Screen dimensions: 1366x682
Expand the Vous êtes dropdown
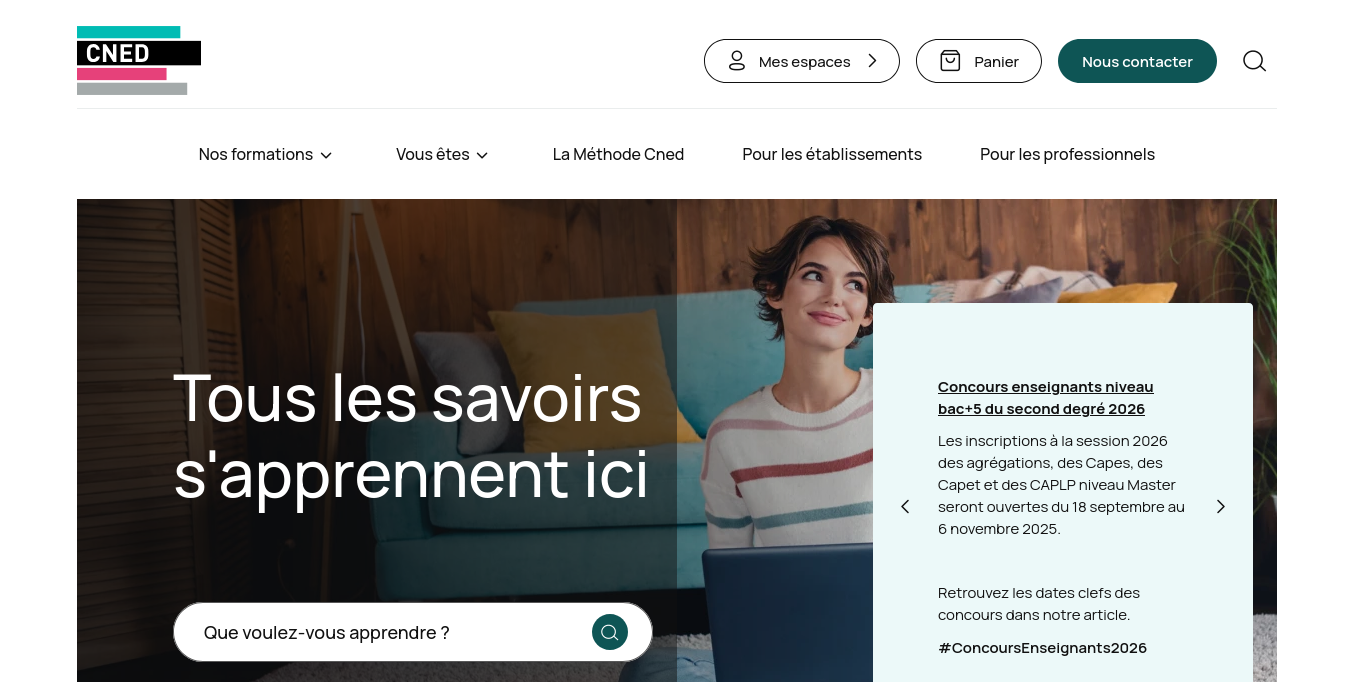[442, 154]
